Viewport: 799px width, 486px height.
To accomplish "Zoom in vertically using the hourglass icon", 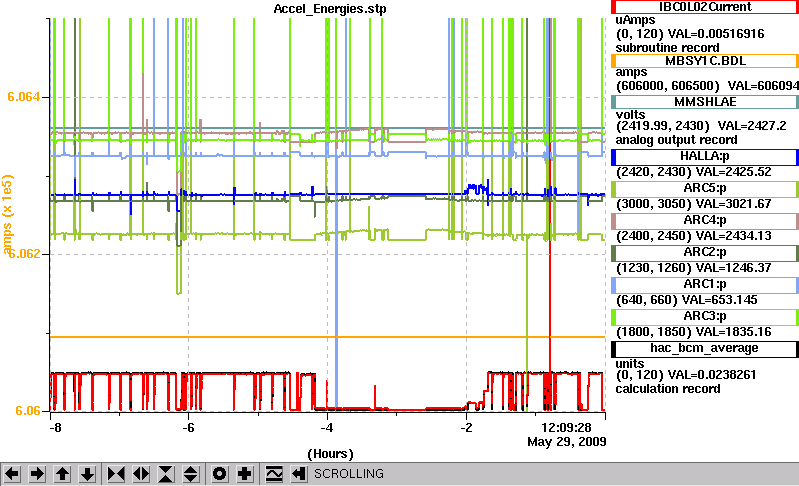I will pyautogui.click(x=166, y=474).
